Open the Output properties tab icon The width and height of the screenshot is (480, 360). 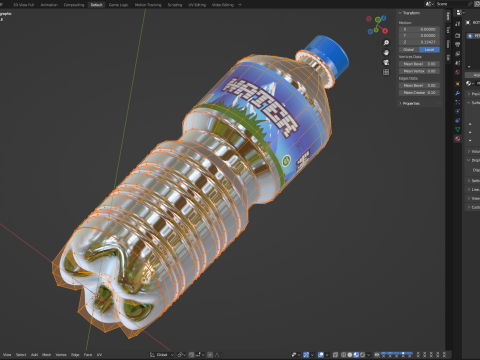click(458, 45)
